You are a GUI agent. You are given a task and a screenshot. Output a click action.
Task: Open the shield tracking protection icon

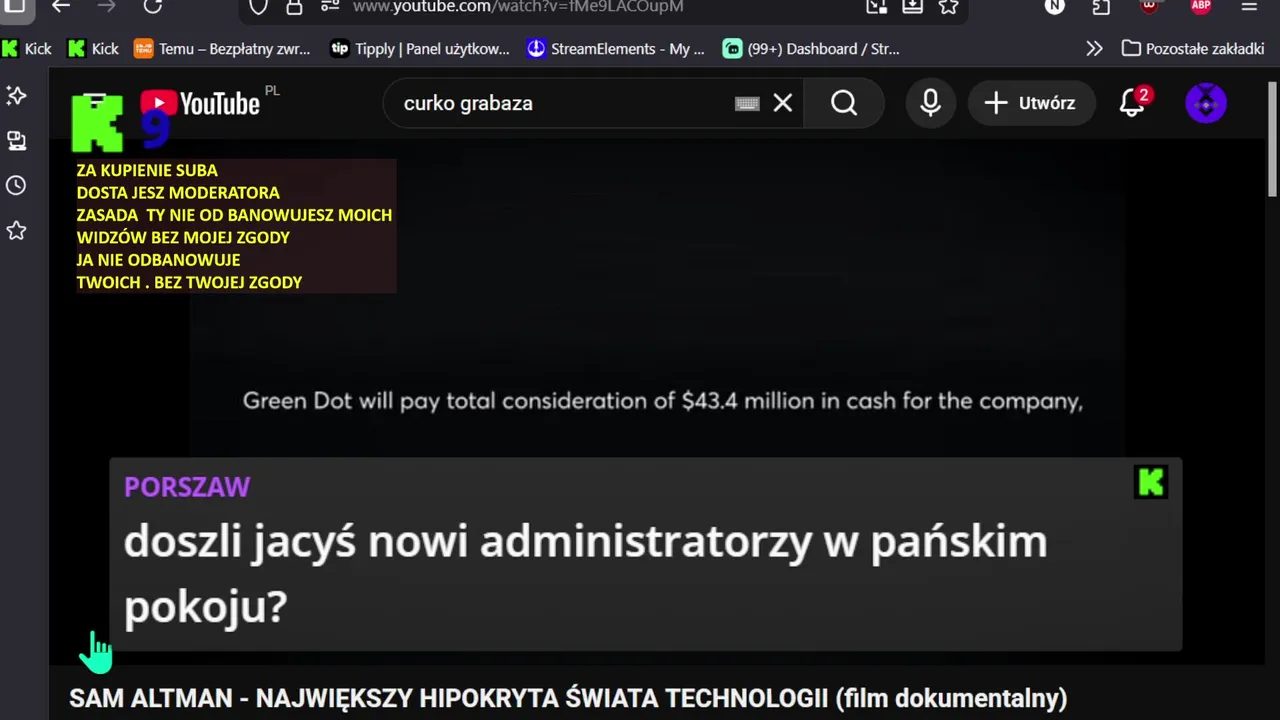click(259, 7)
